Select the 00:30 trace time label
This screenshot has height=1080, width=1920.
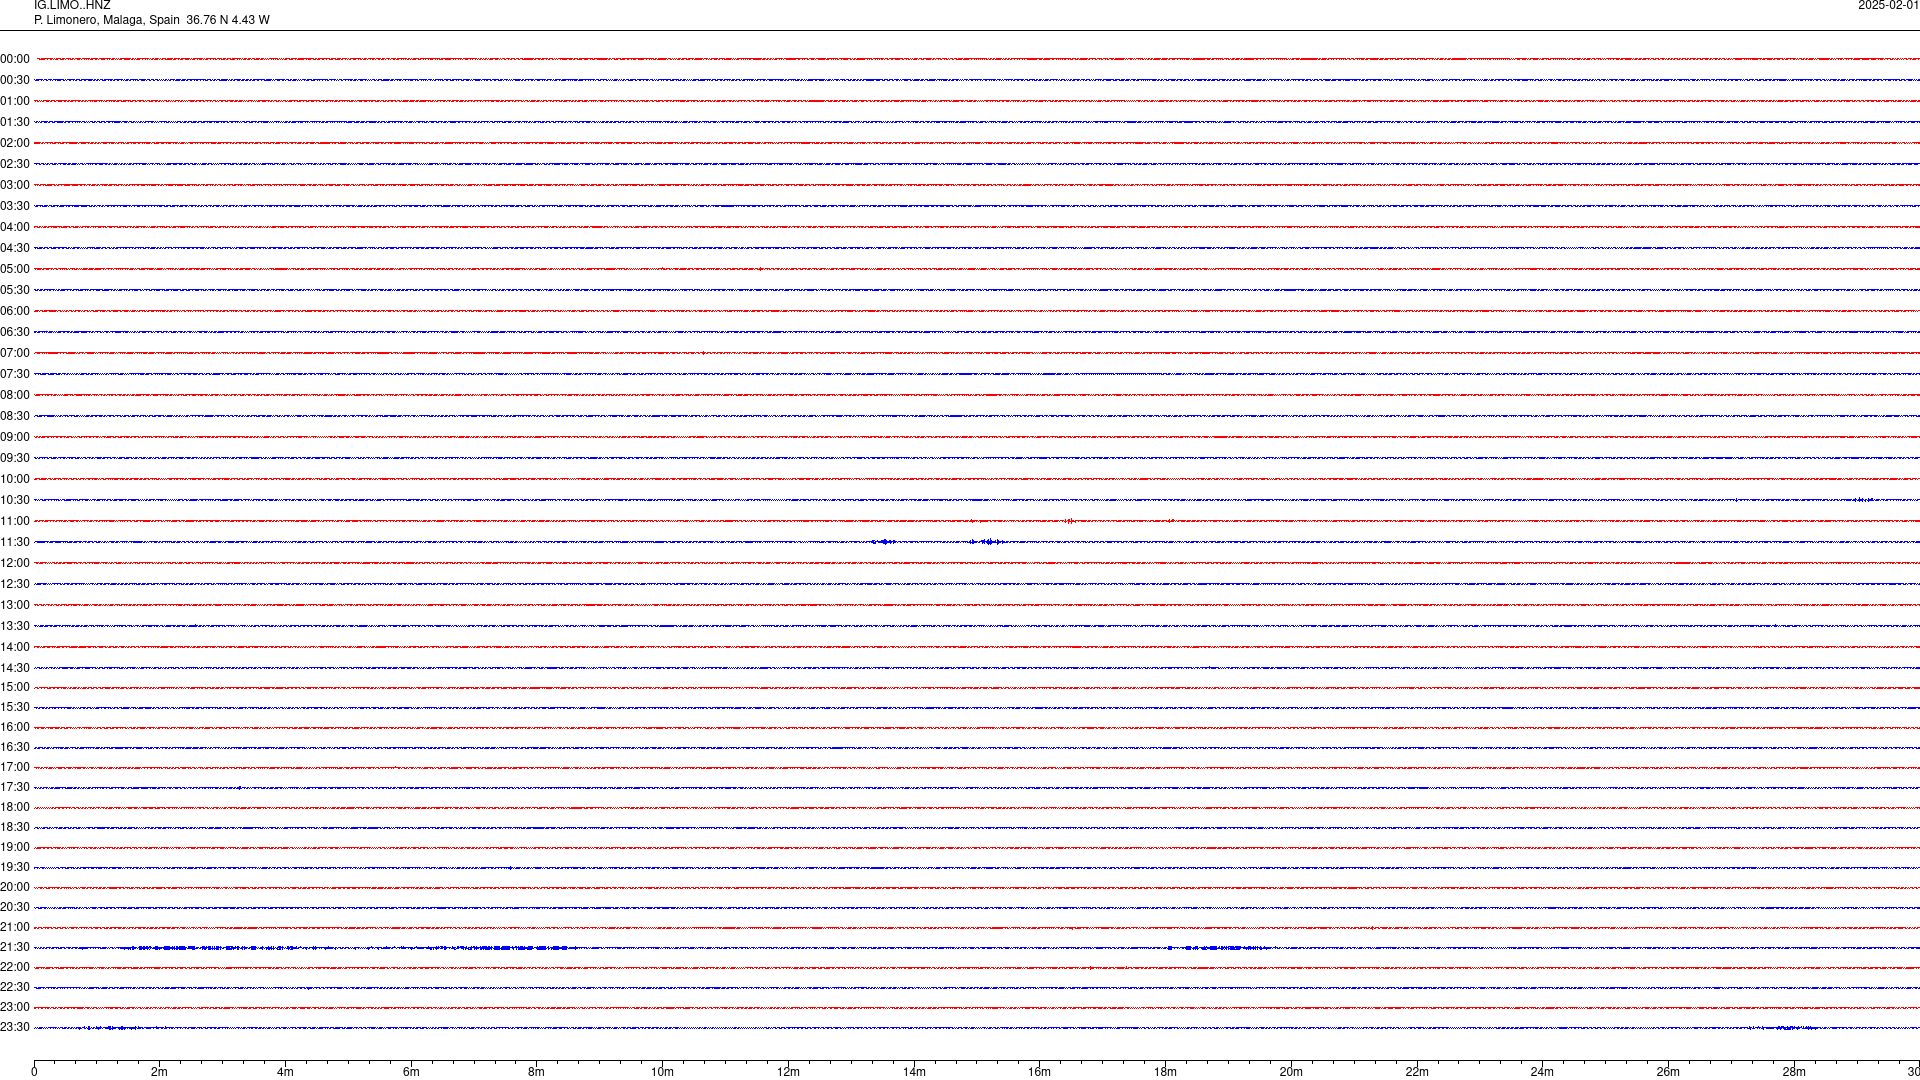tap(15, 80)
